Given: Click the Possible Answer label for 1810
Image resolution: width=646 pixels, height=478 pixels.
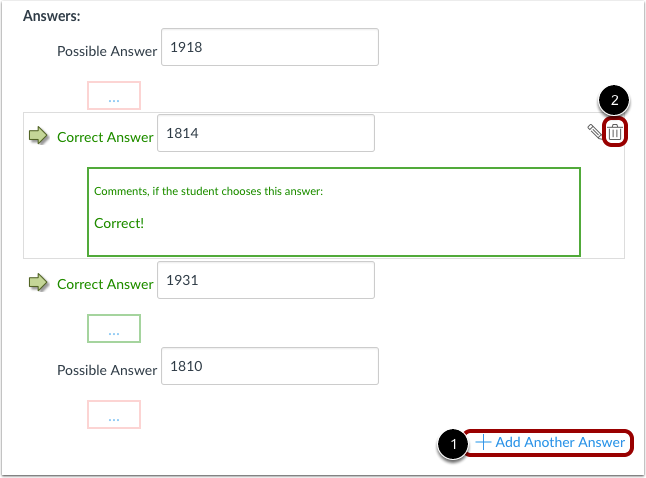Looking at the screenshot, I should (107, 370).
